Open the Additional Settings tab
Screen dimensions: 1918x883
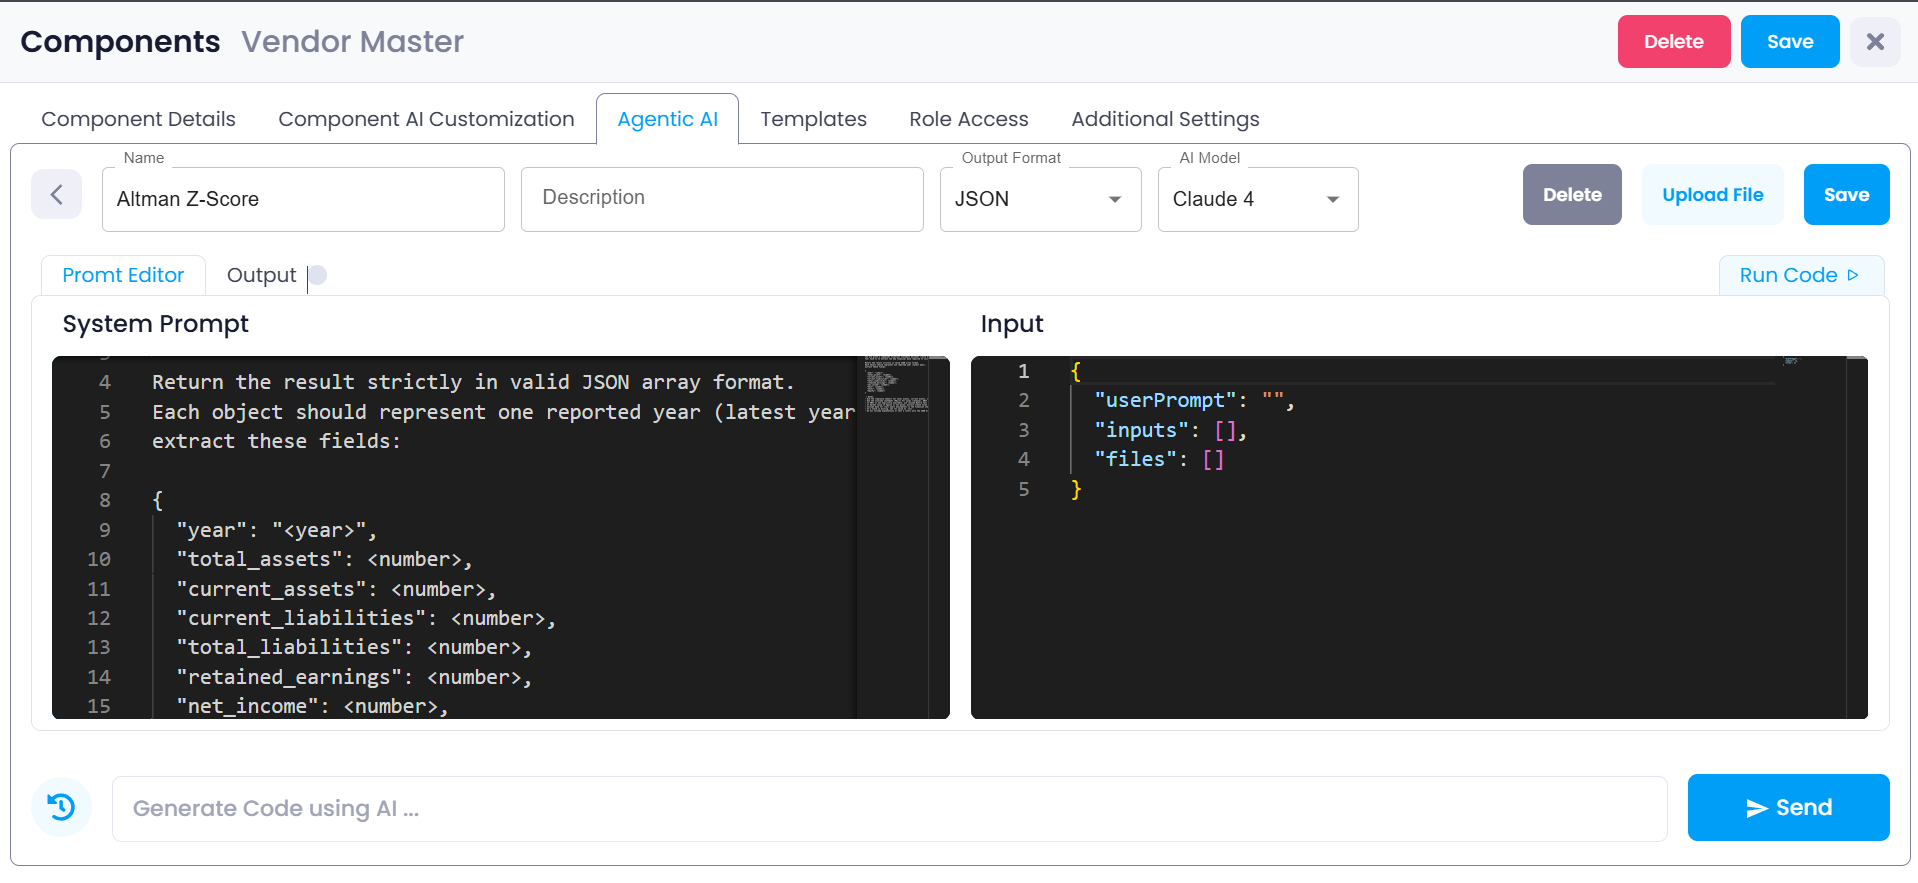(1165, 119)
